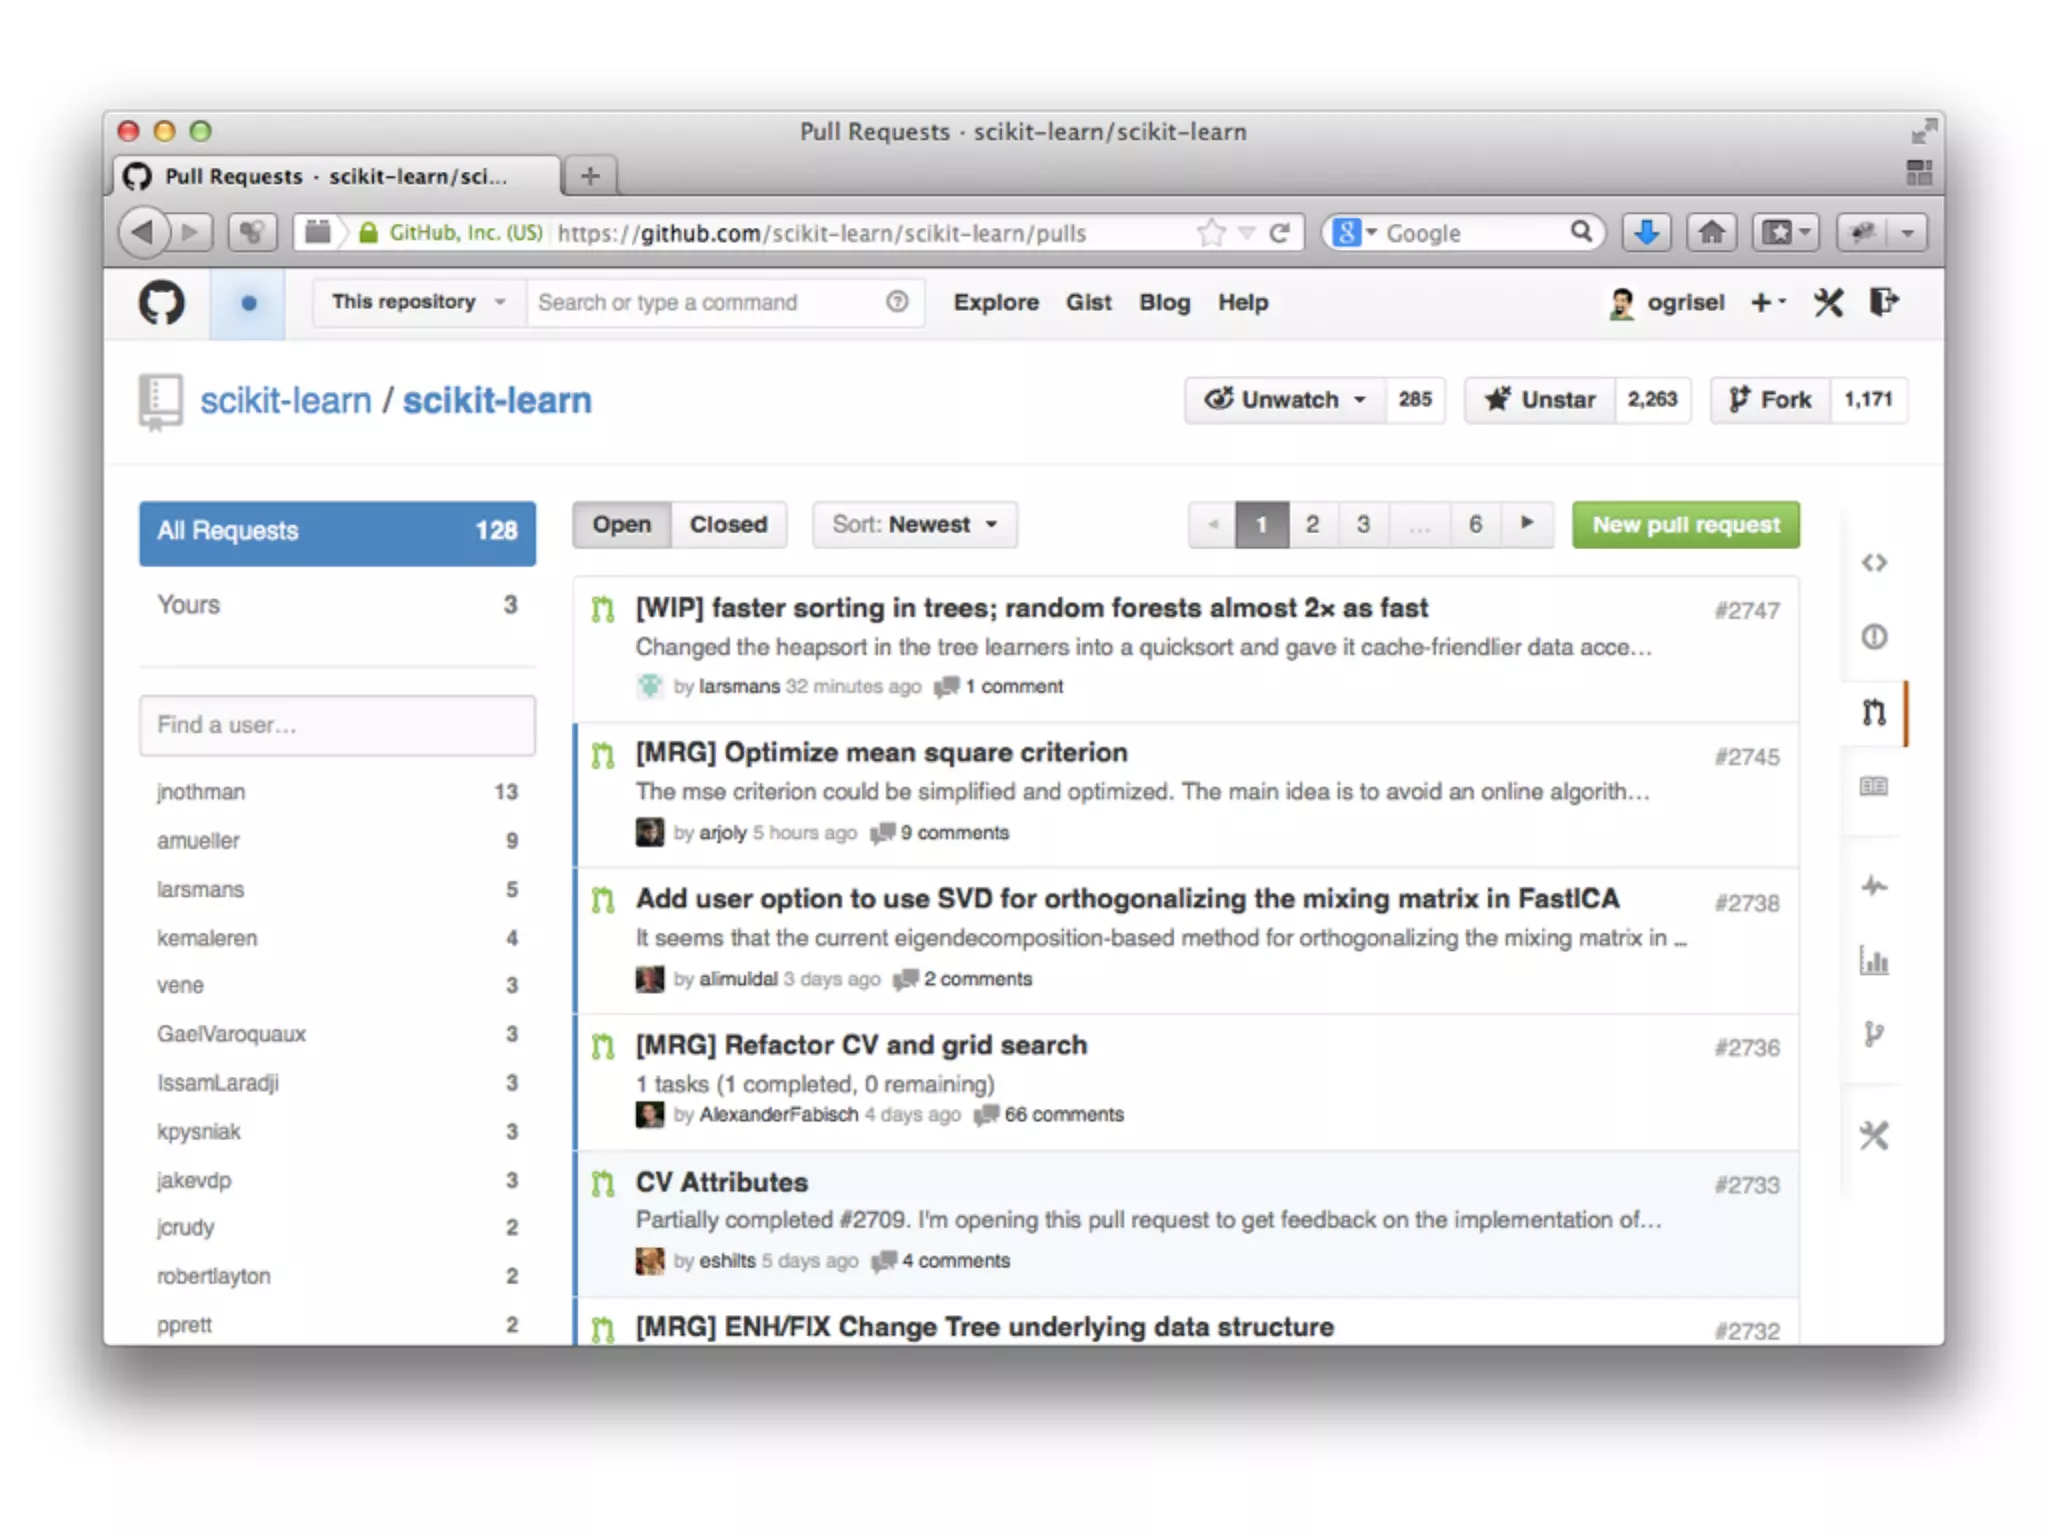2048x1536 pixels.
Task: Open the Code icon in right sidebar
Action: (1874, 563)
